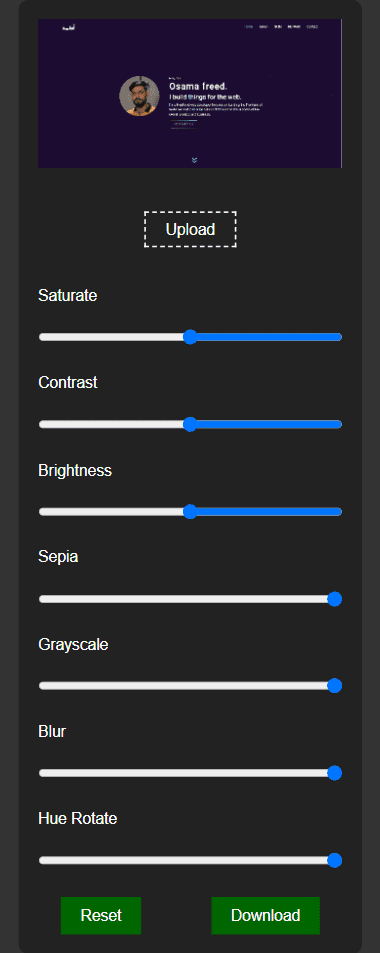
Task: Click the circular profile photo in the preview
Action: click(139, 96)
